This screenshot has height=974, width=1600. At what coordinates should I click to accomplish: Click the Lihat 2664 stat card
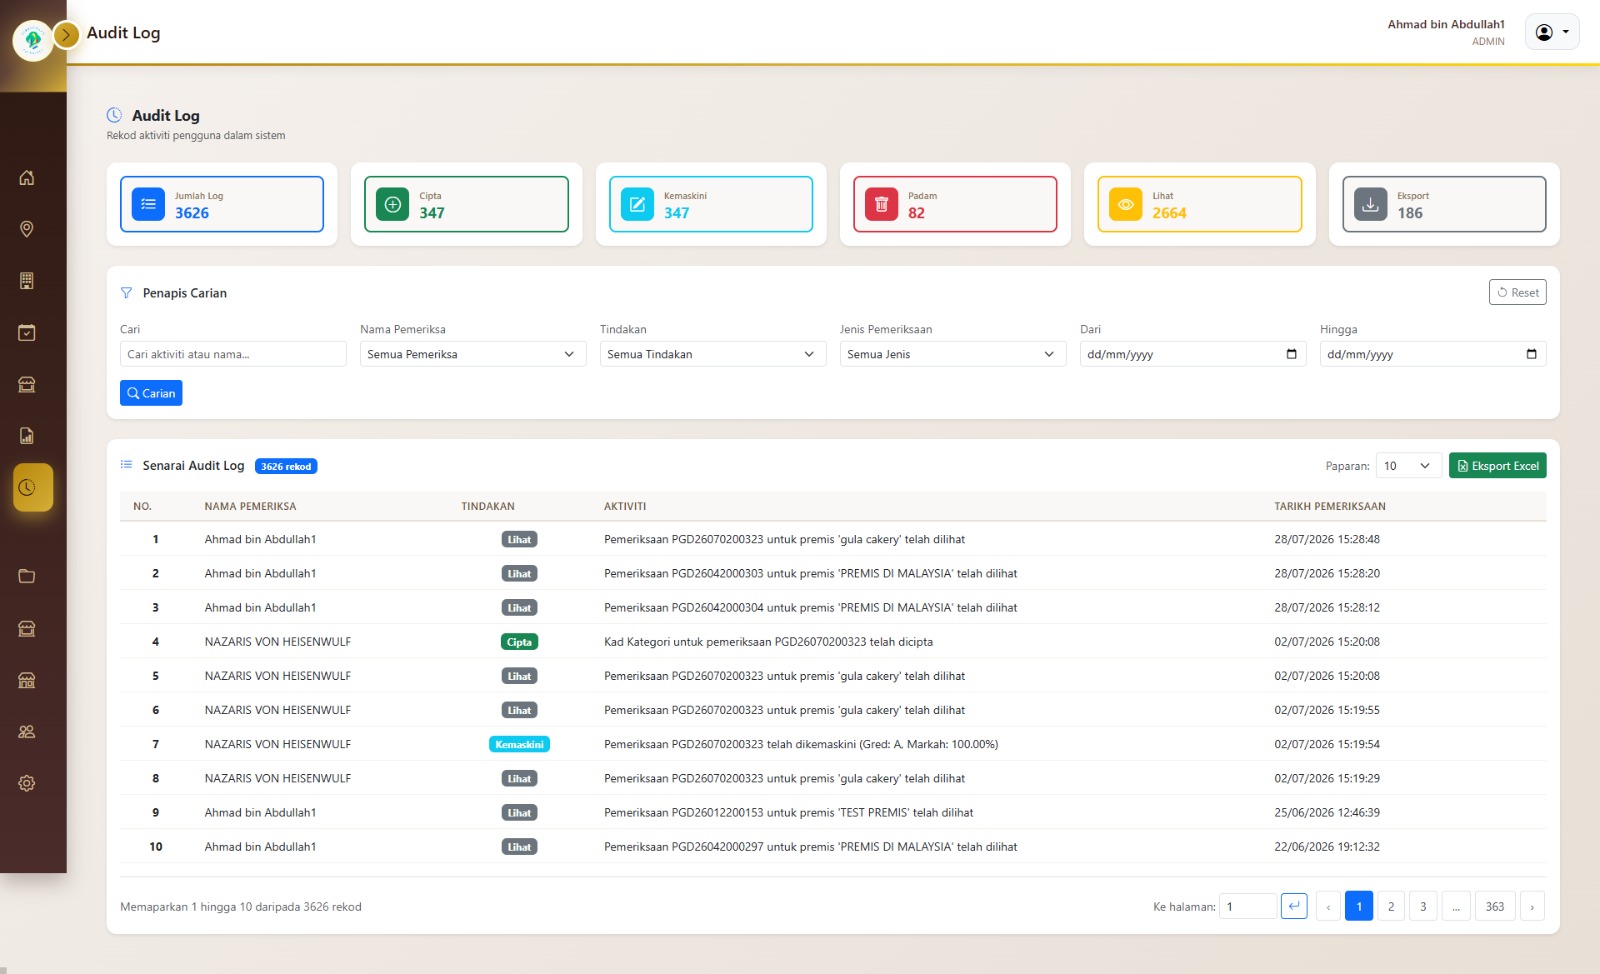tap(1200, 204)
